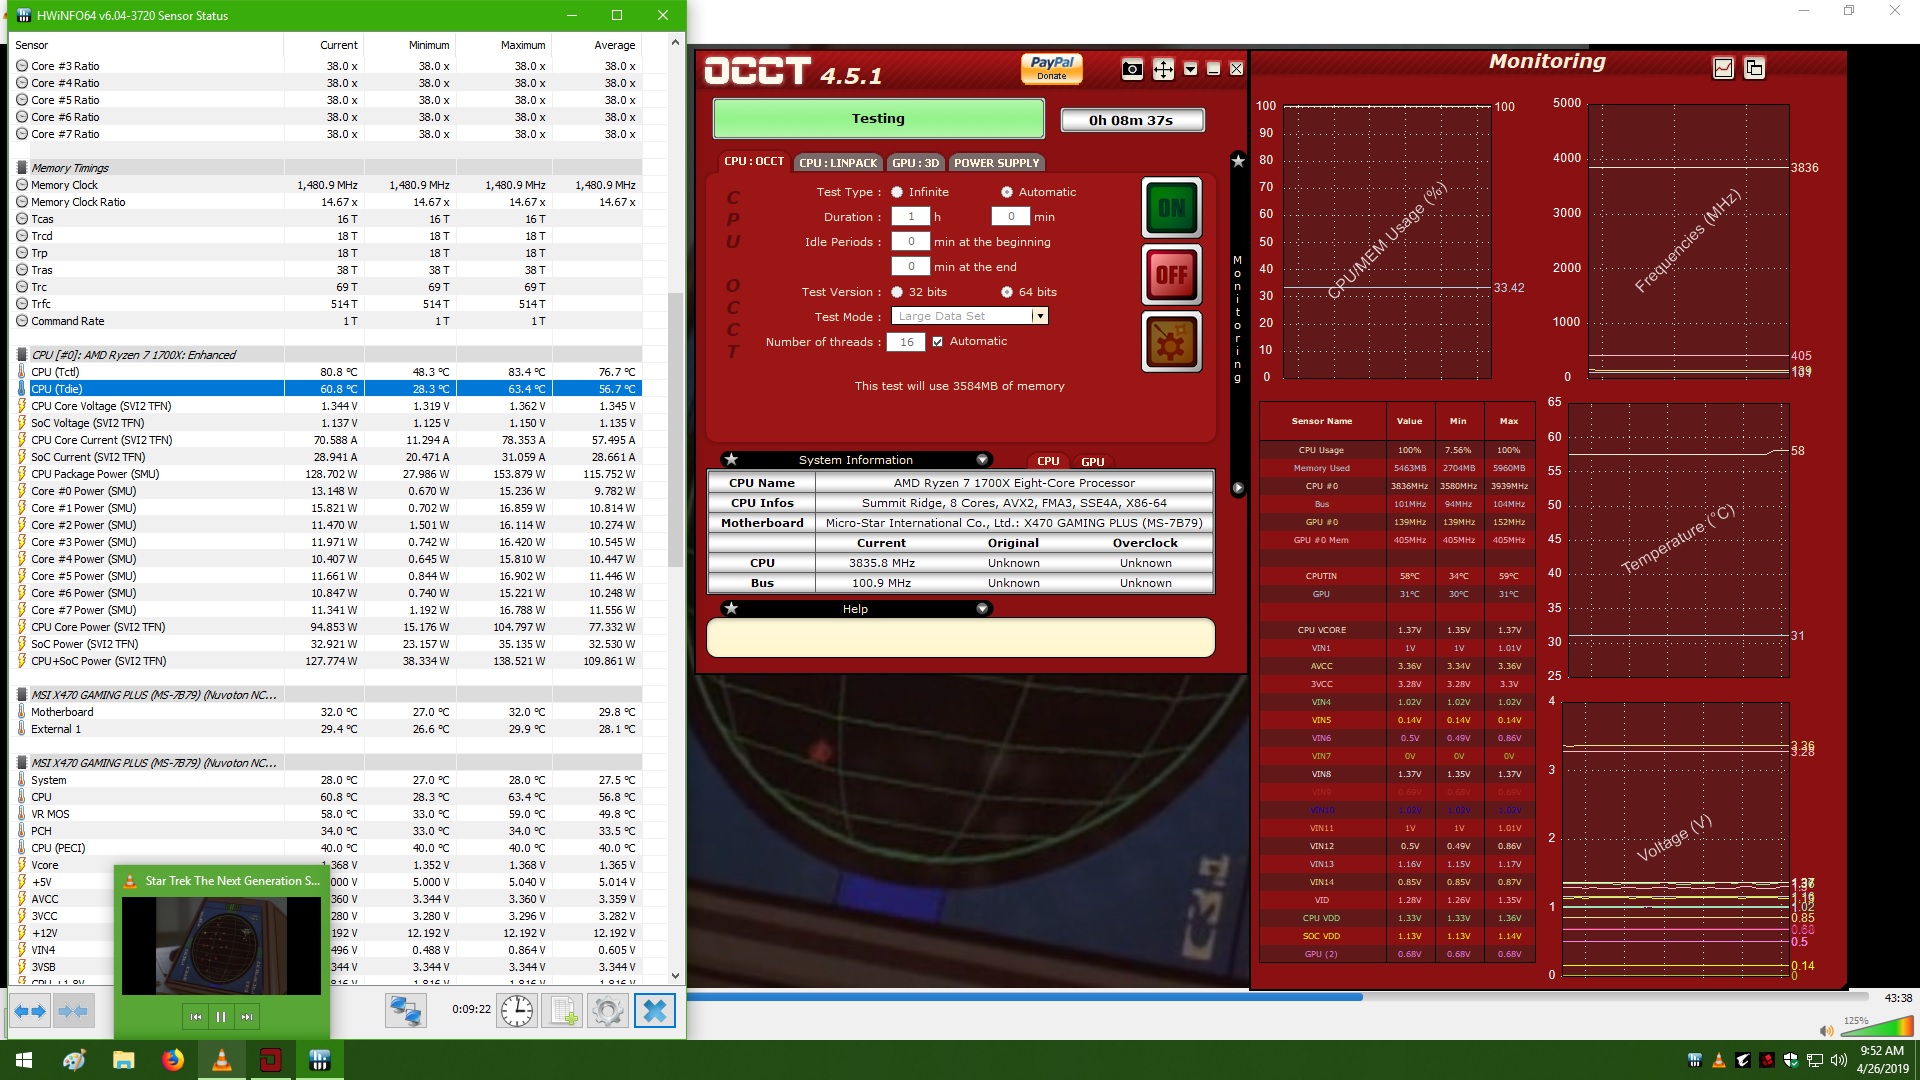Click the Number of threads field
The height and width of the screenshot is (1080, 1920).
click(x=905, y=342)
